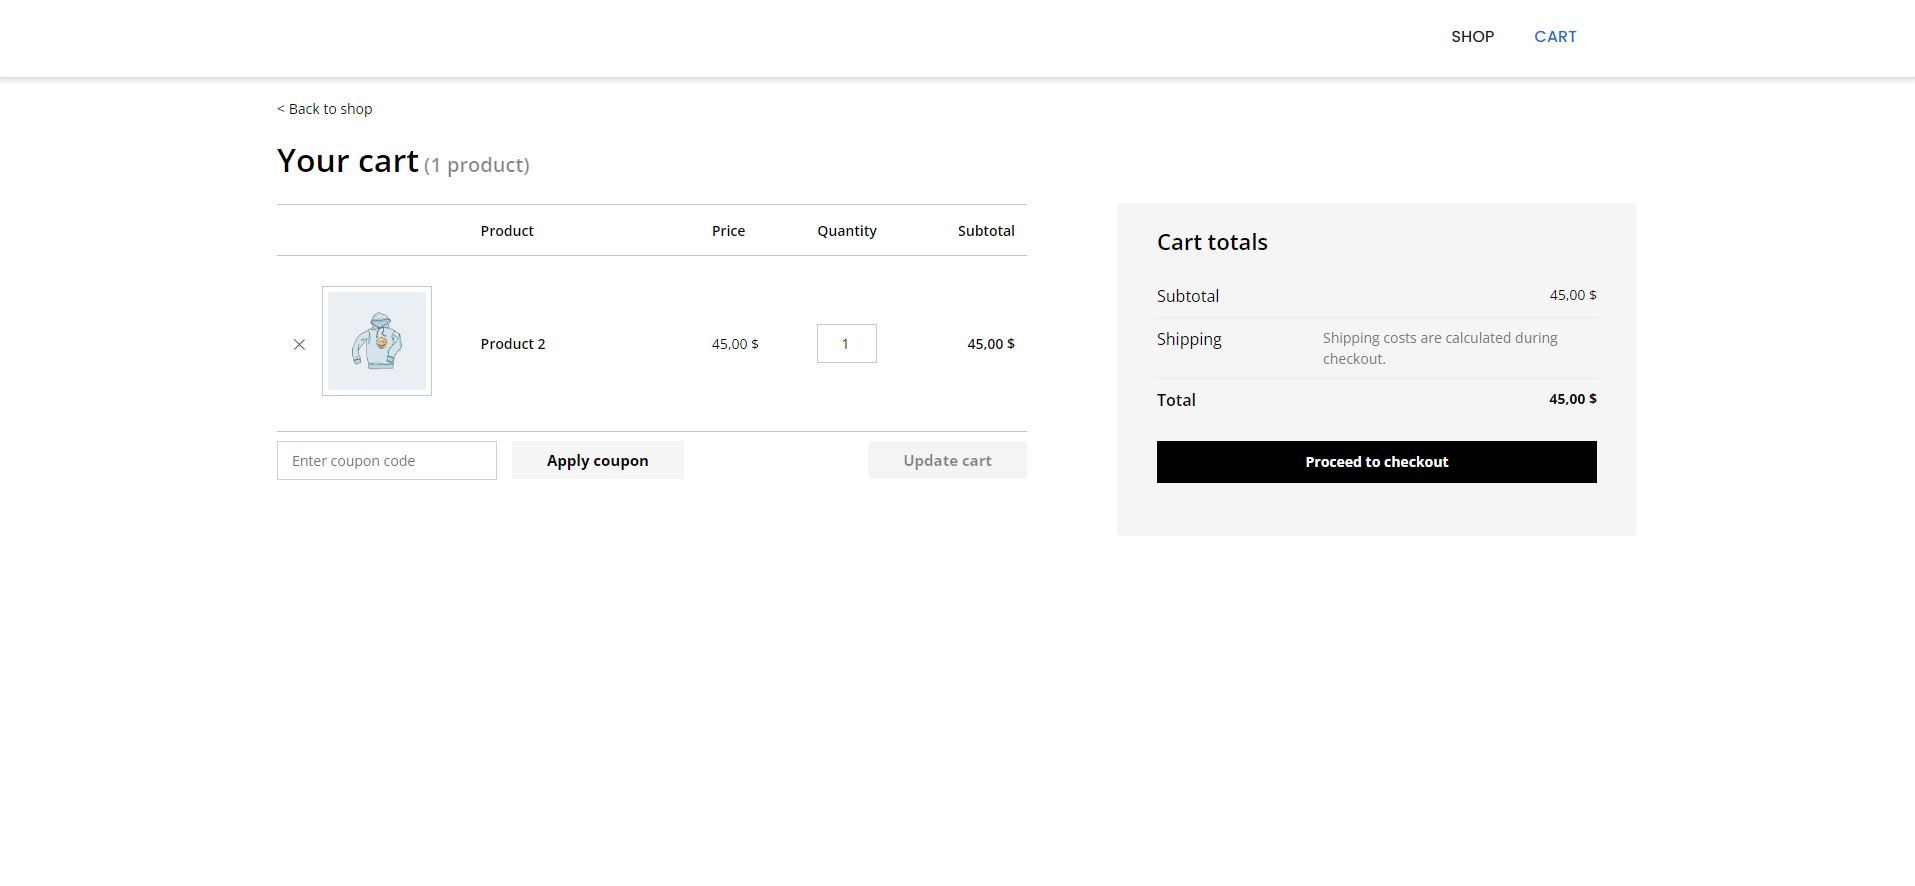Click the Product column header

(507, 231)
